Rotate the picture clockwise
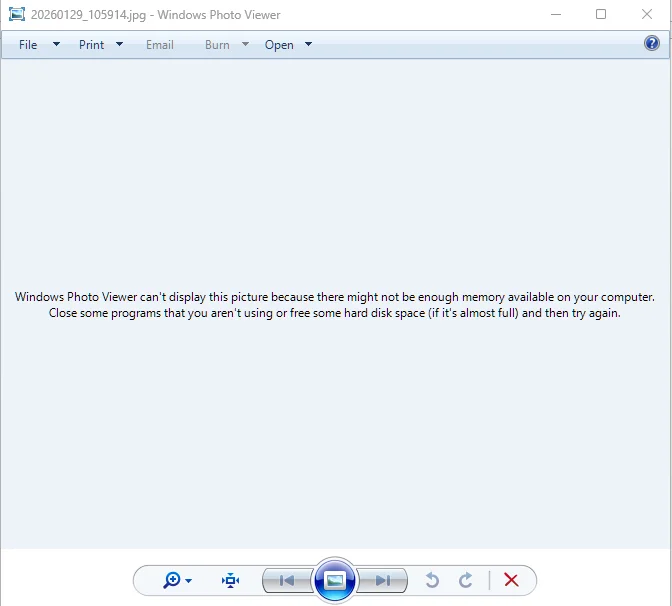The image size is (672, 606). tap(466, 580)
